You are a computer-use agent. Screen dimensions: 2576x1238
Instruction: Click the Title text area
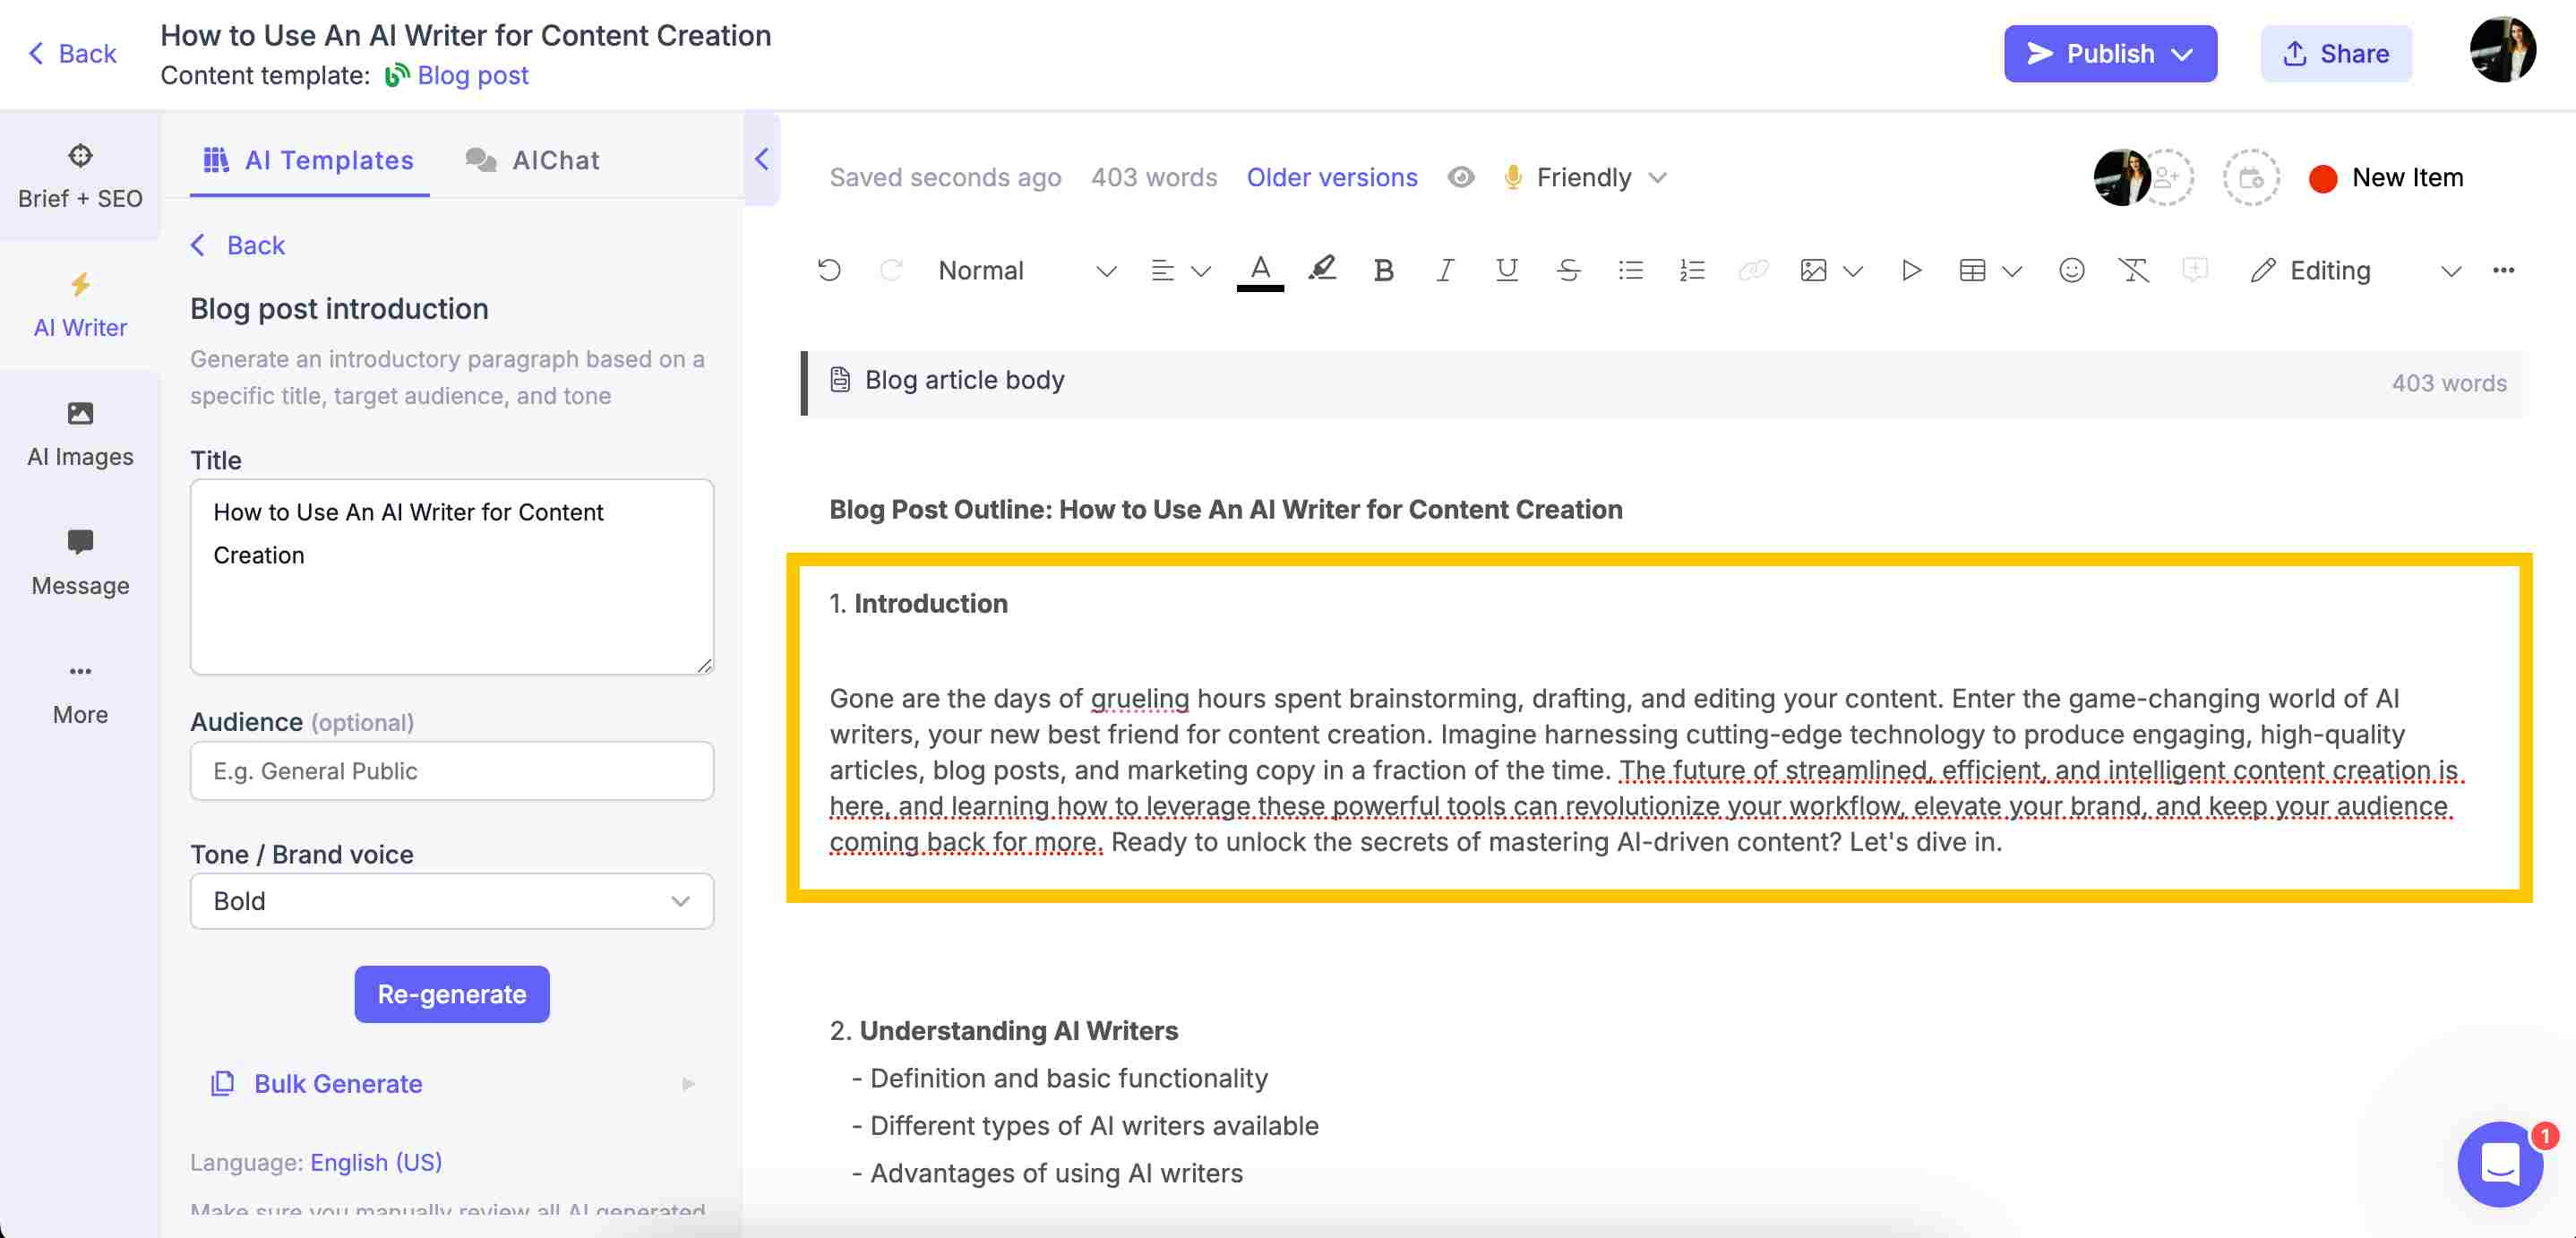[452, 576]
